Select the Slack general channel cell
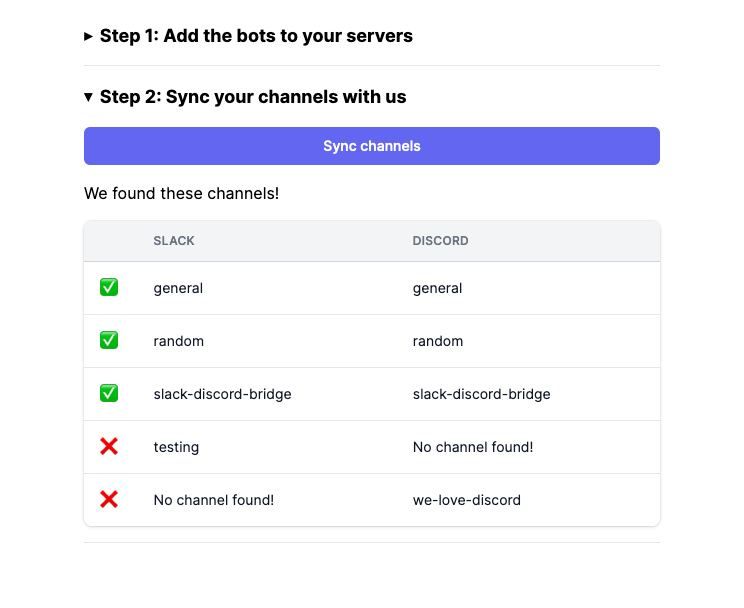Viewport: 744px width, 608px height. pos(178,288)
